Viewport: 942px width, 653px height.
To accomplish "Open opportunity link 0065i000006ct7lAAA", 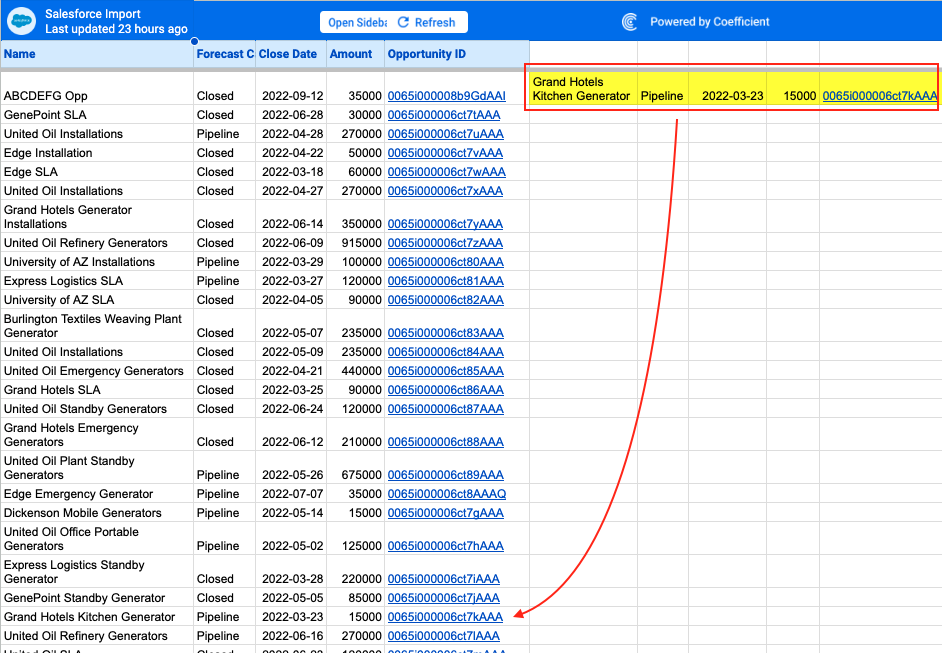I will click(x=443, y=636).
